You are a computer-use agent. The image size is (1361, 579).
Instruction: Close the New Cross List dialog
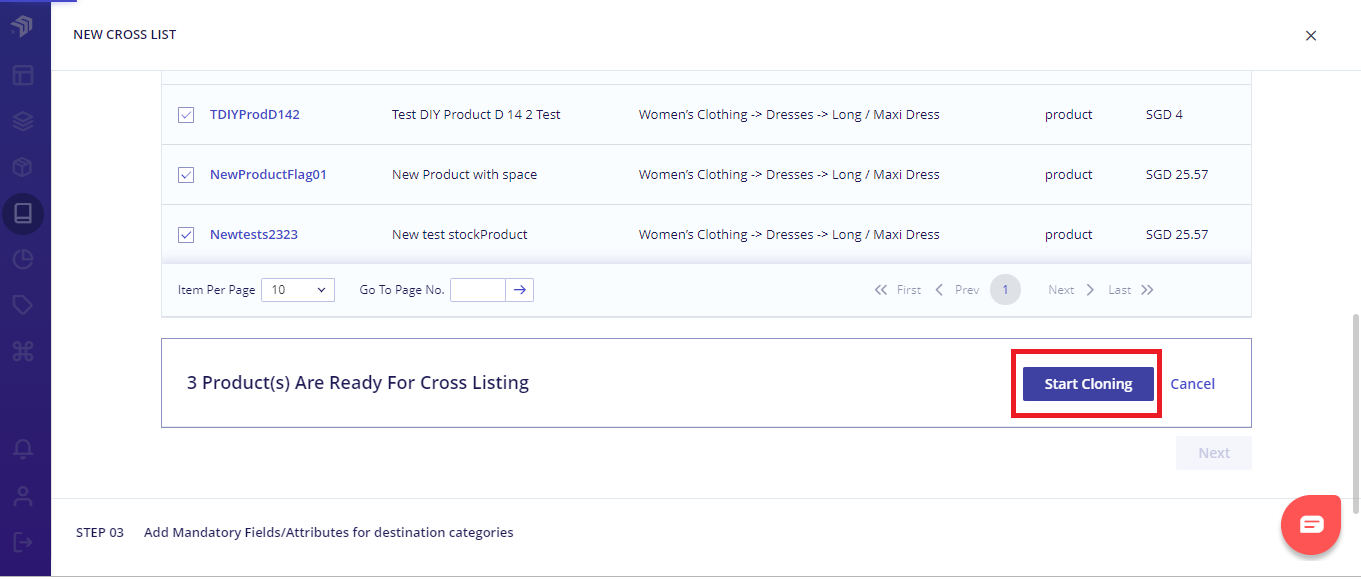tap(1311, 36)
